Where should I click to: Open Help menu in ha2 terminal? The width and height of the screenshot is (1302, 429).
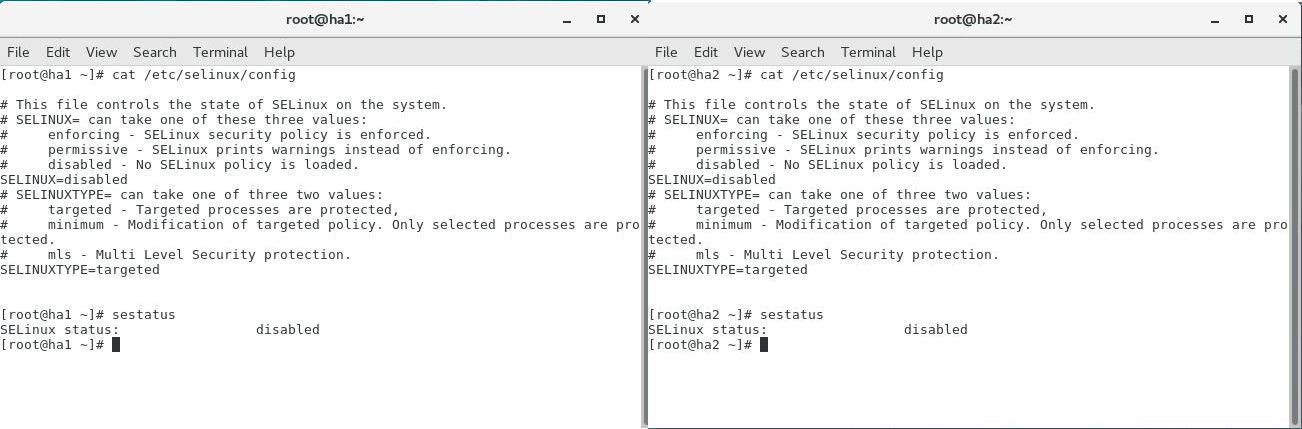(x=927, y=52)
